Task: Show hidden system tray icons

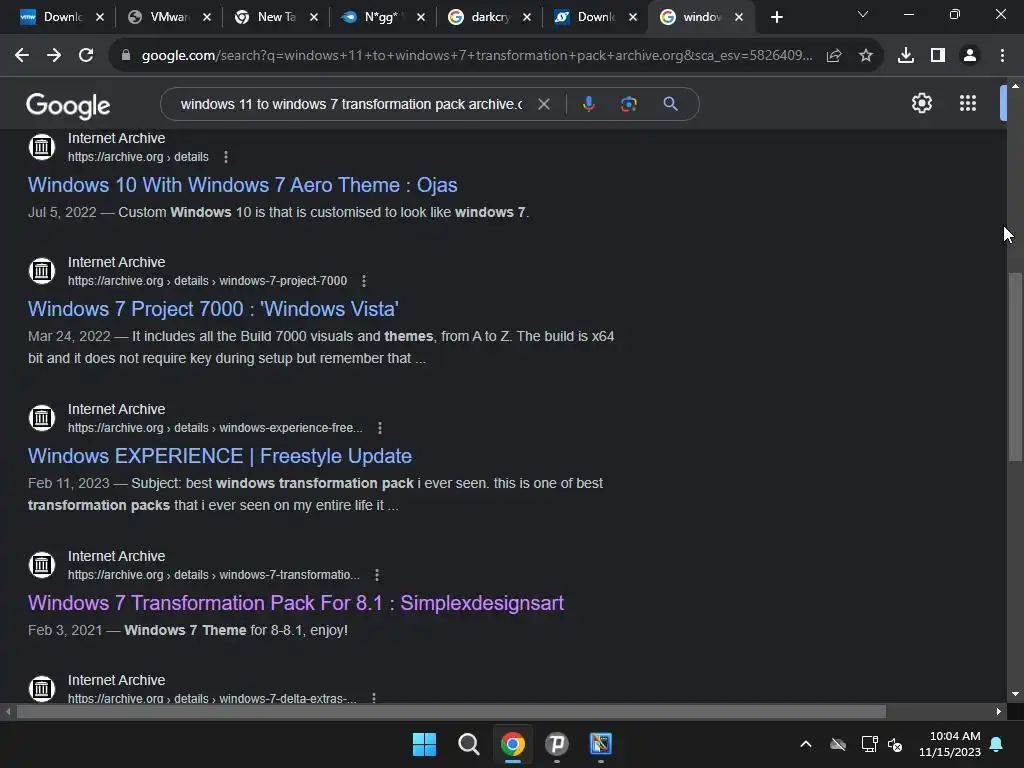Action: coord(806,744)
